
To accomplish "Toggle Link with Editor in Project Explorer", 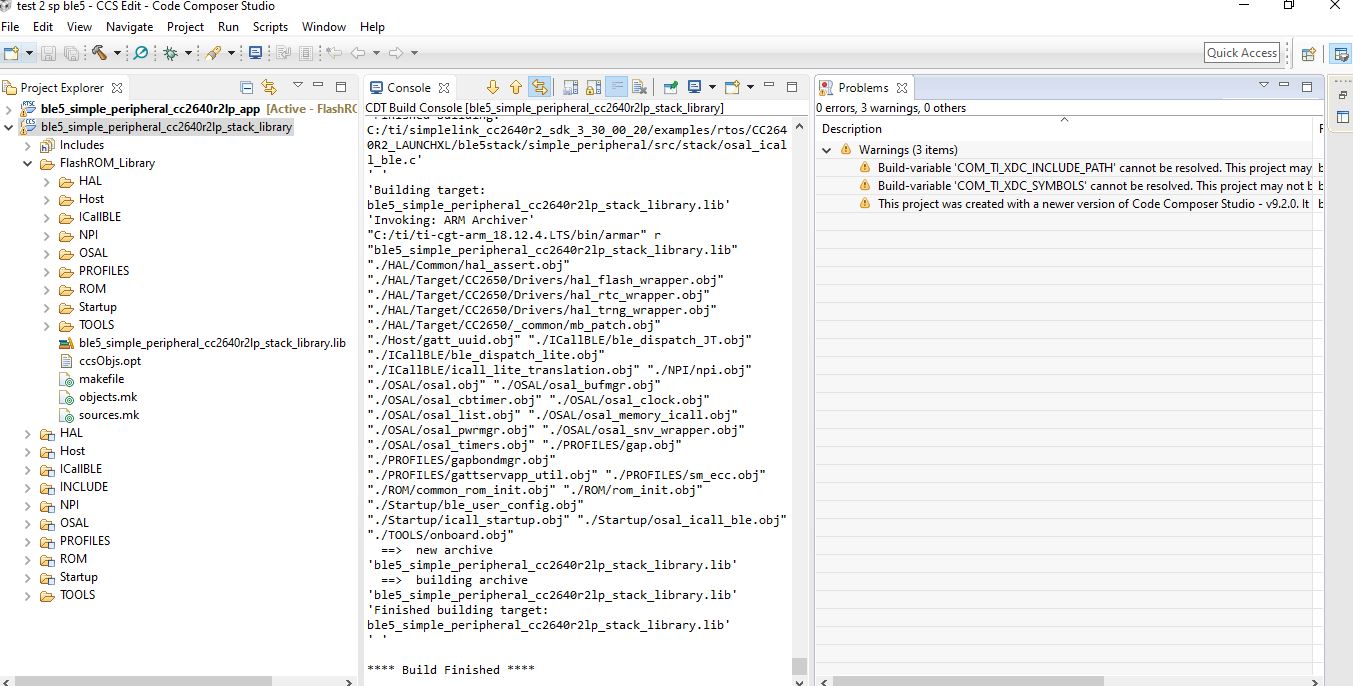I will [x=269, y=87].
